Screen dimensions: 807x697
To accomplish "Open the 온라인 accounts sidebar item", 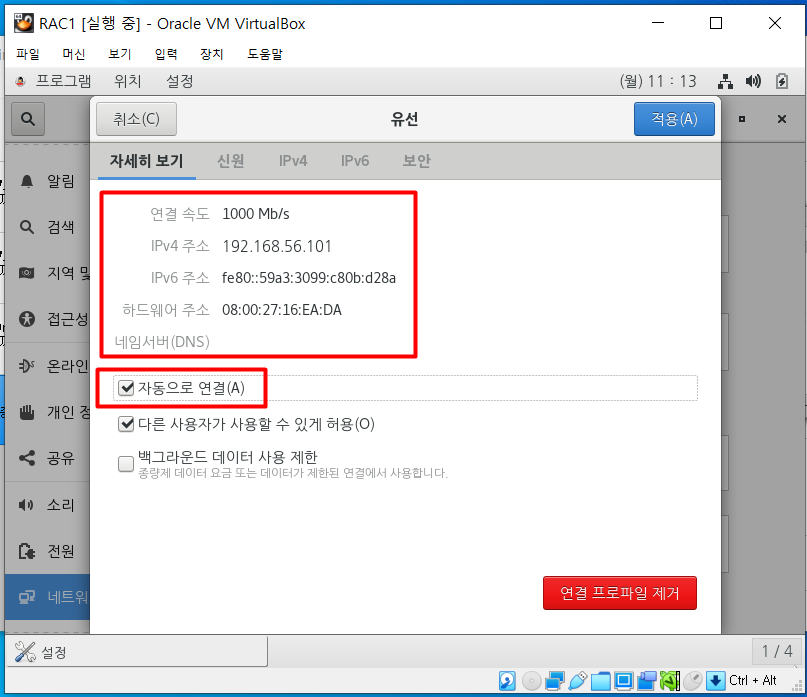I will point(47,366).
